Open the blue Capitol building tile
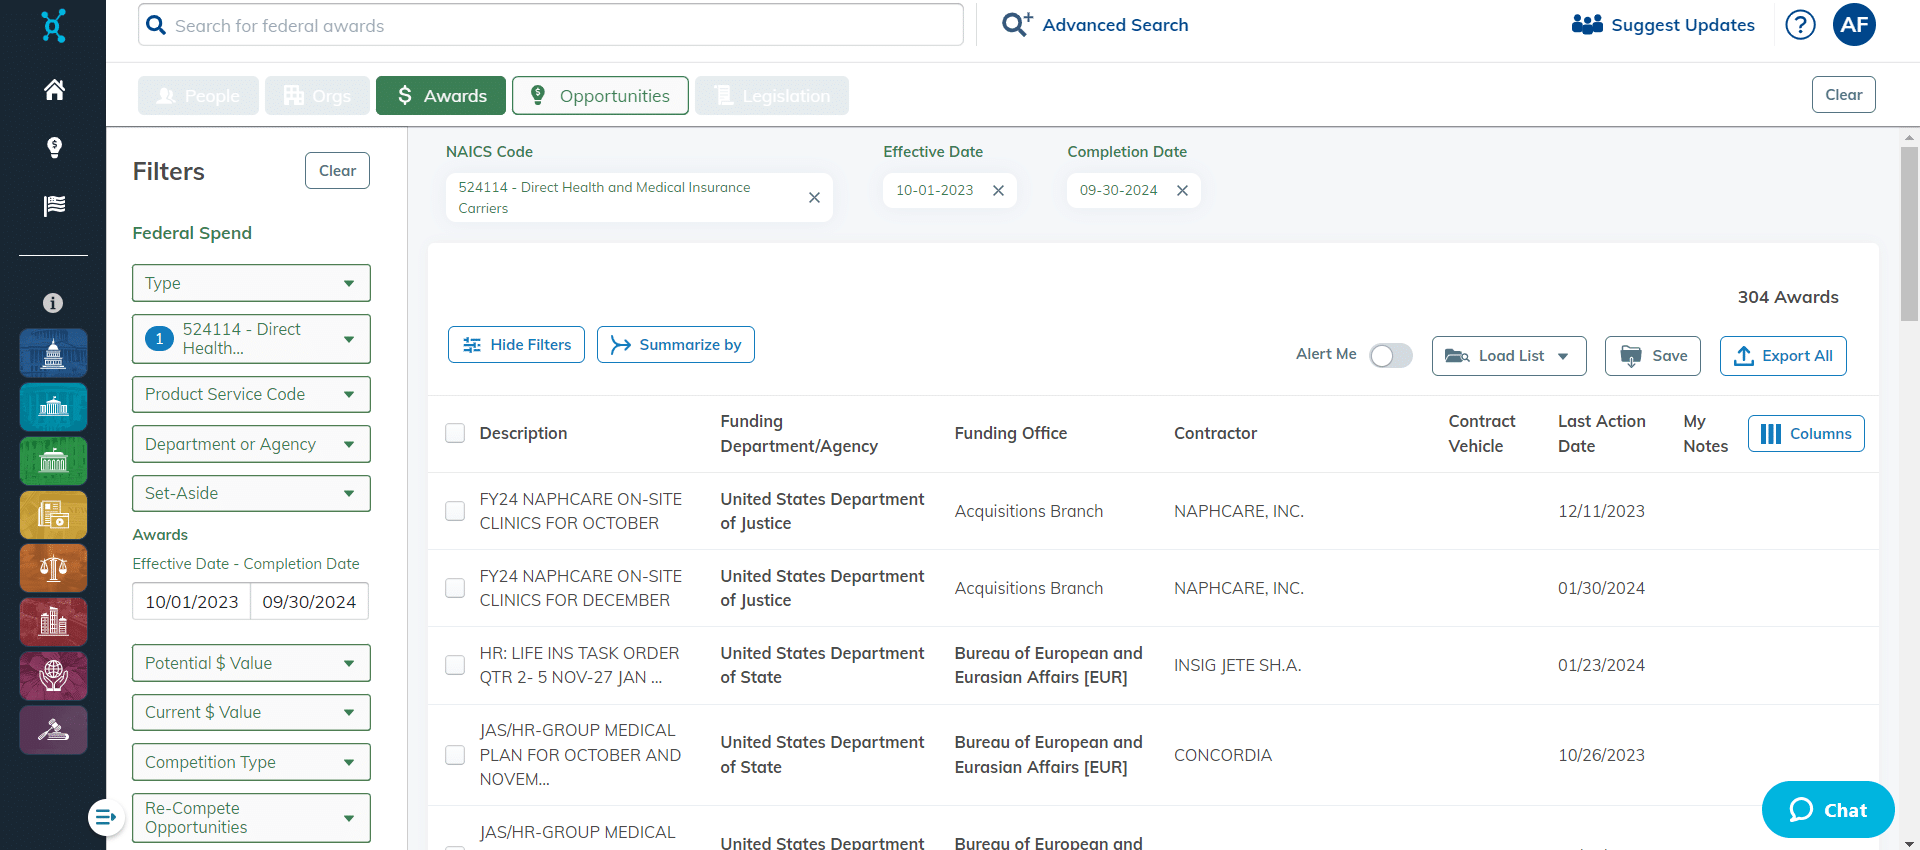The image size is (1920, 850). coord(53,353)
